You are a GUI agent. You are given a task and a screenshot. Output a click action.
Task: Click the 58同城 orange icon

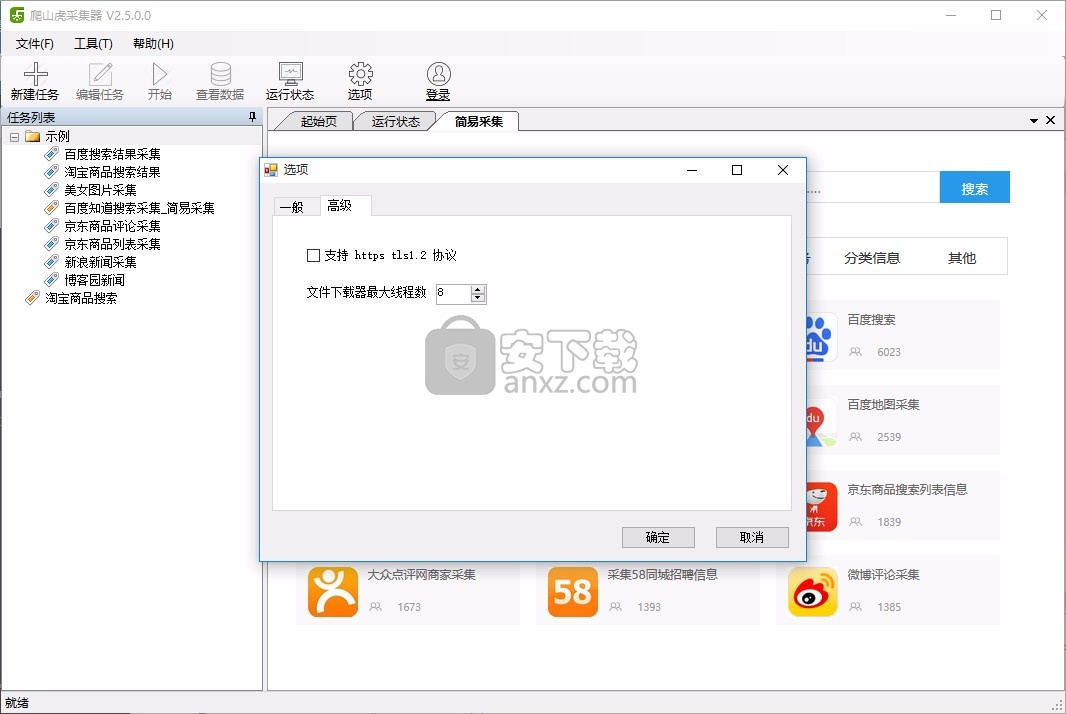pyautogui.click(x=573, y=592)
